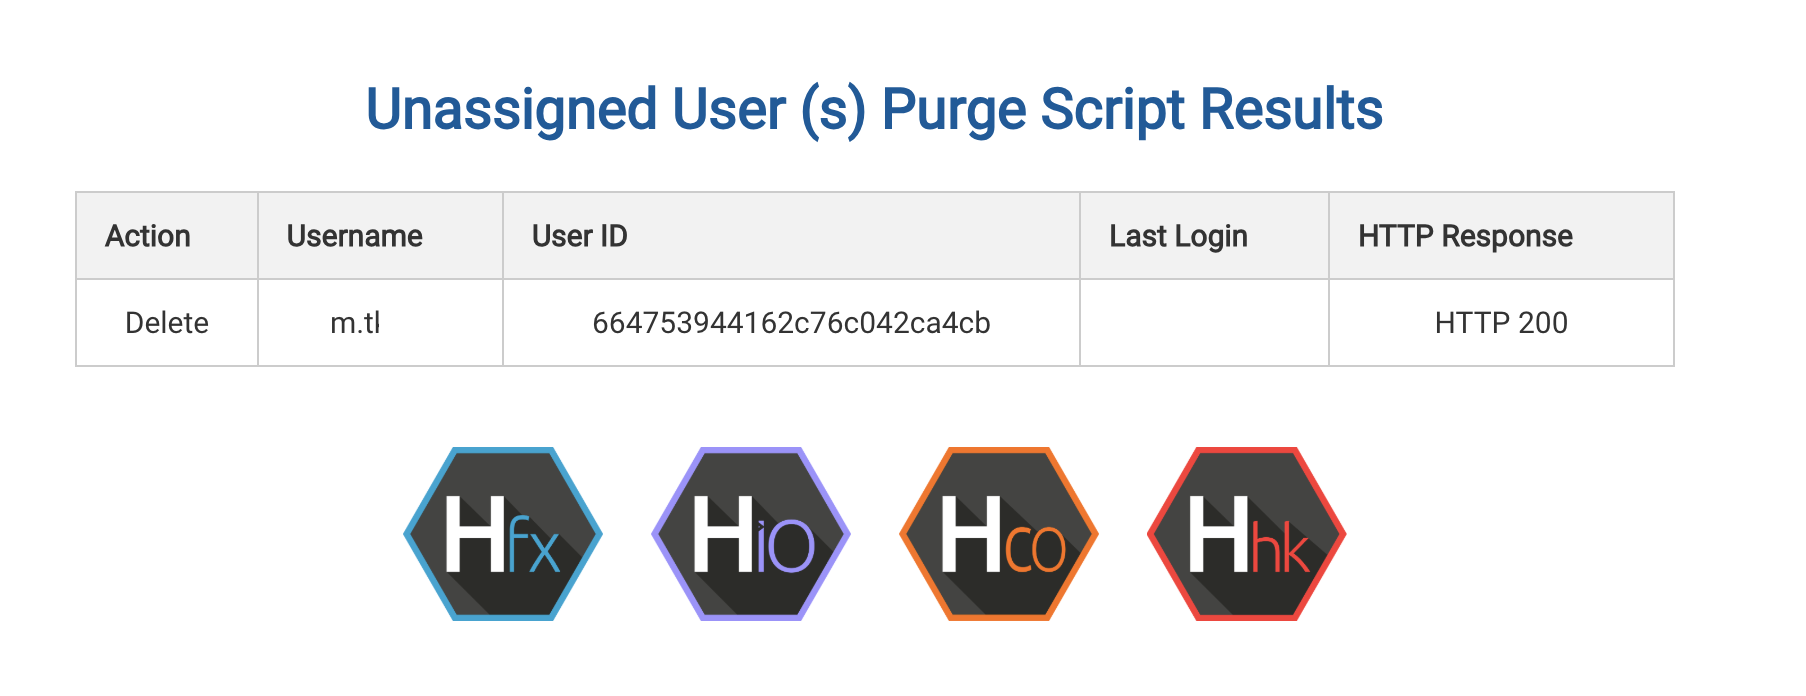Click the Last Login column header
This screenshot has width=1806, height=696.
pyautogui.click(x=1178, y=236)
